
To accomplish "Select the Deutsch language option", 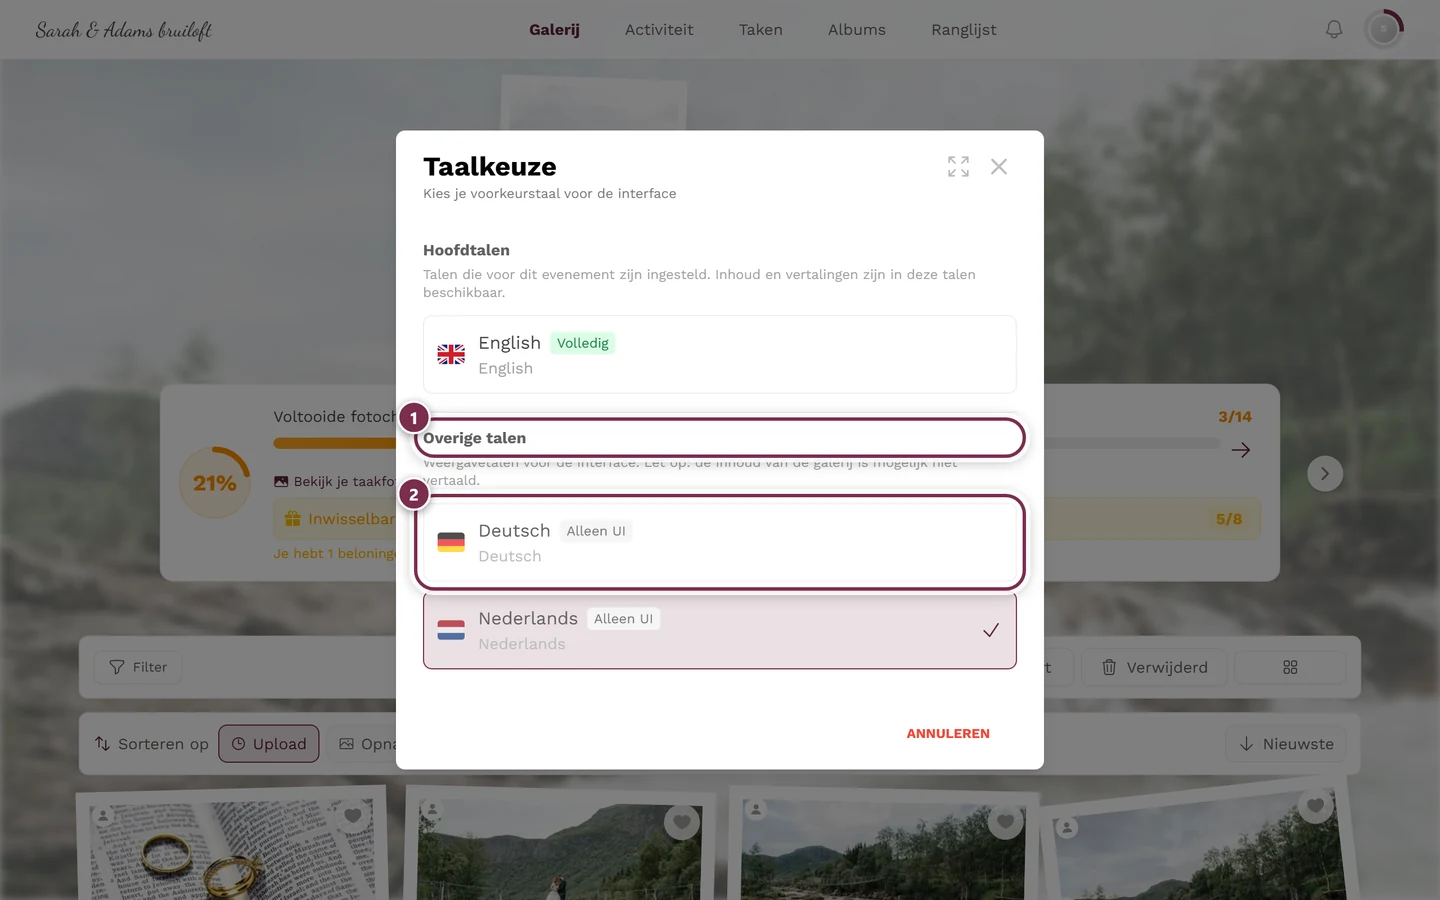I will coord(720,543).
